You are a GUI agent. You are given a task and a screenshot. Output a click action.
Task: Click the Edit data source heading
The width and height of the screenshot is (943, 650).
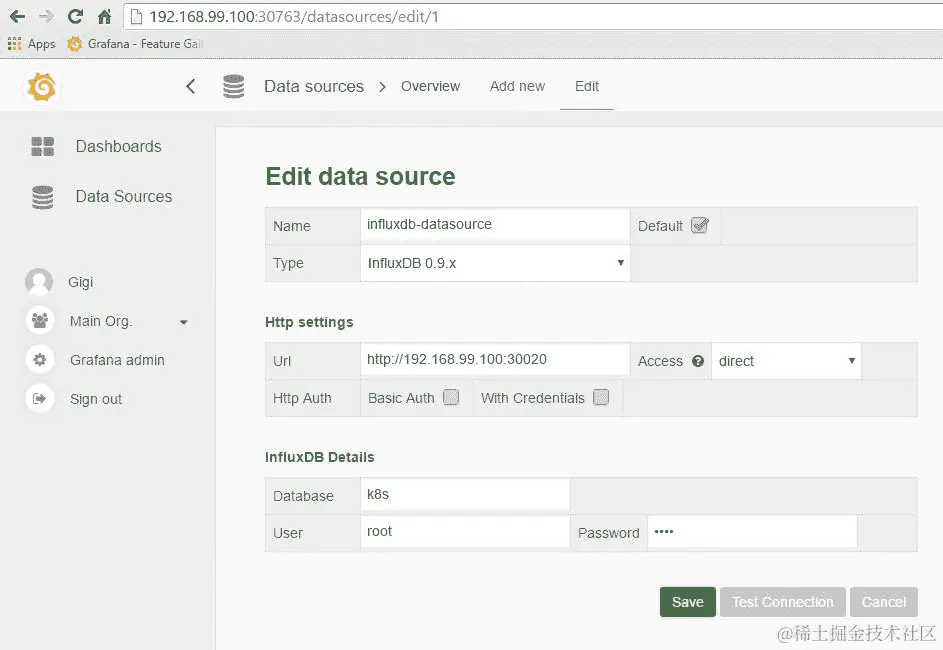click(x=360, y=176)
